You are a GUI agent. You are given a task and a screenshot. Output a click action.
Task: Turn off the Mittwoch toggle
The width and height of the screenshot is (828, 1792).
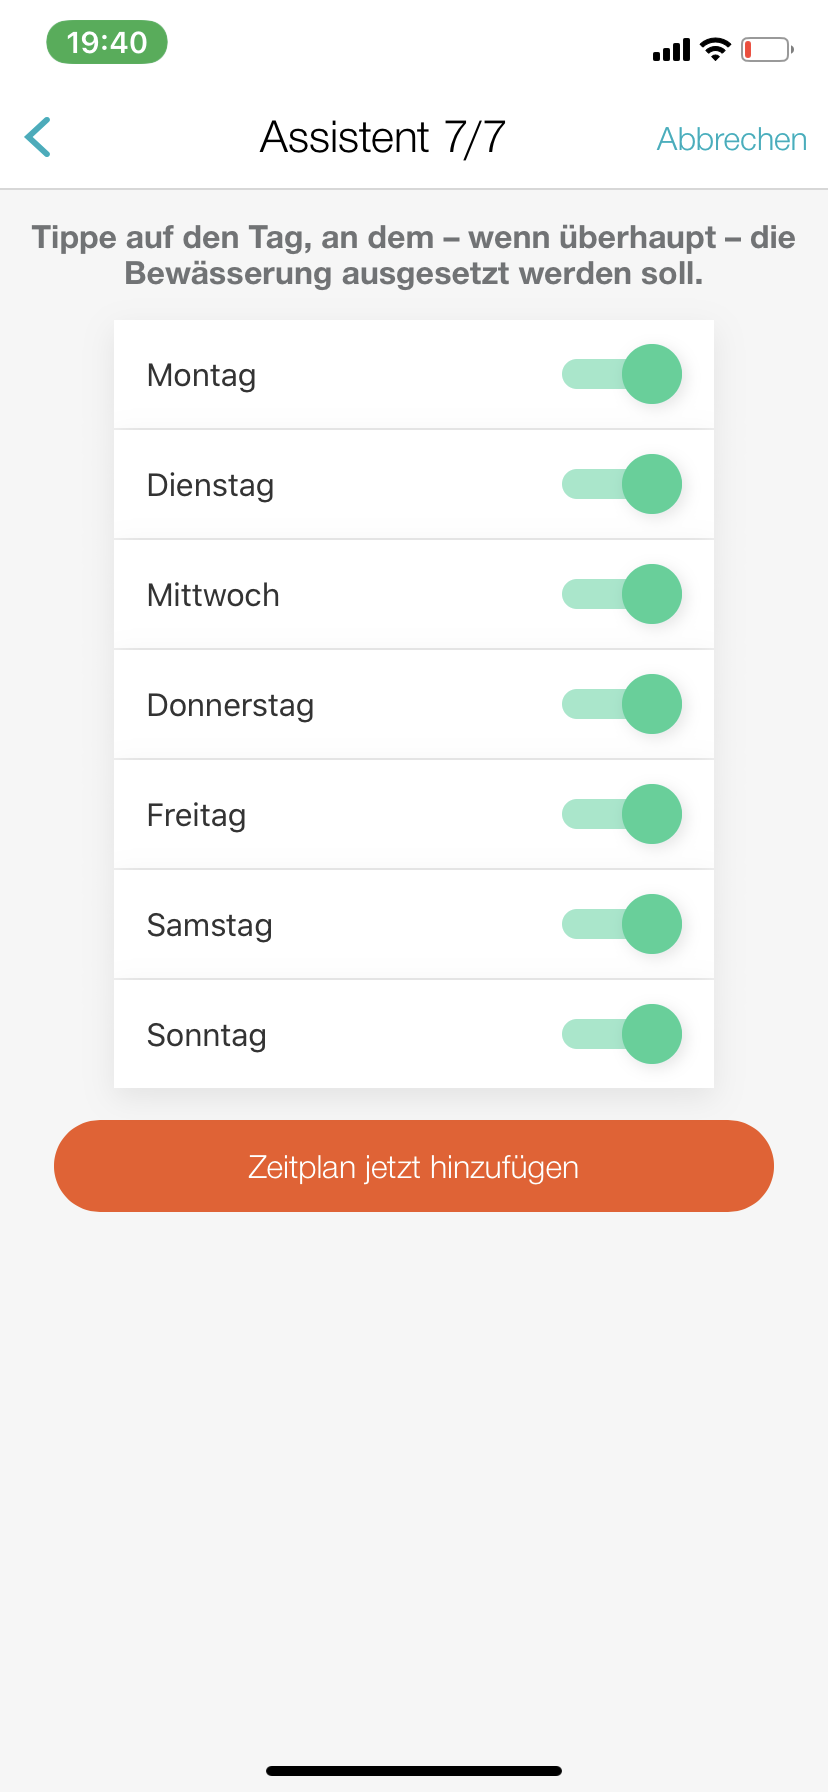[622, 595]
